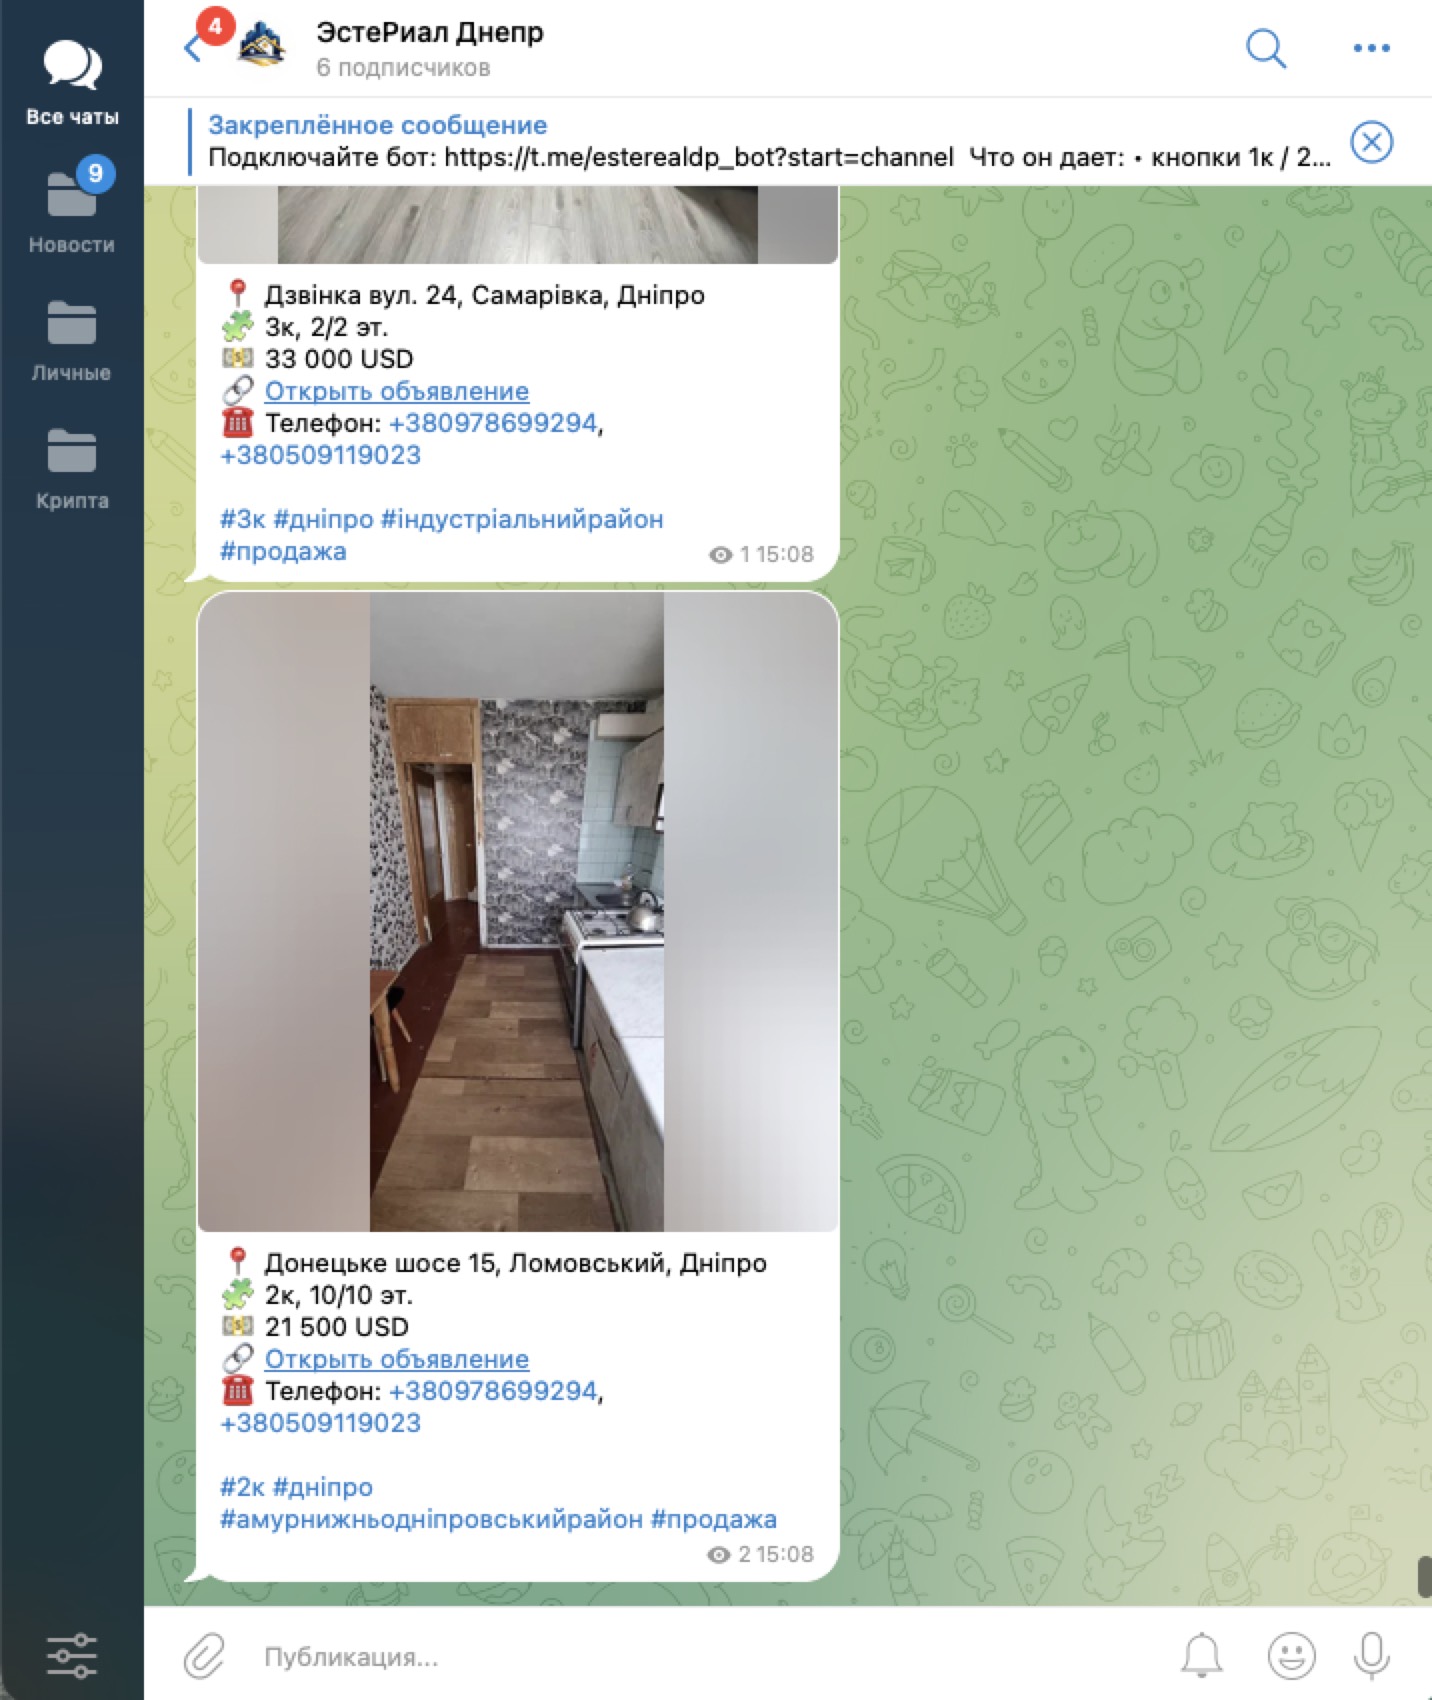The height and width of the screenshot is (1700, 1432).
Task: Click the back arrow to chat list
Action: 193,47
